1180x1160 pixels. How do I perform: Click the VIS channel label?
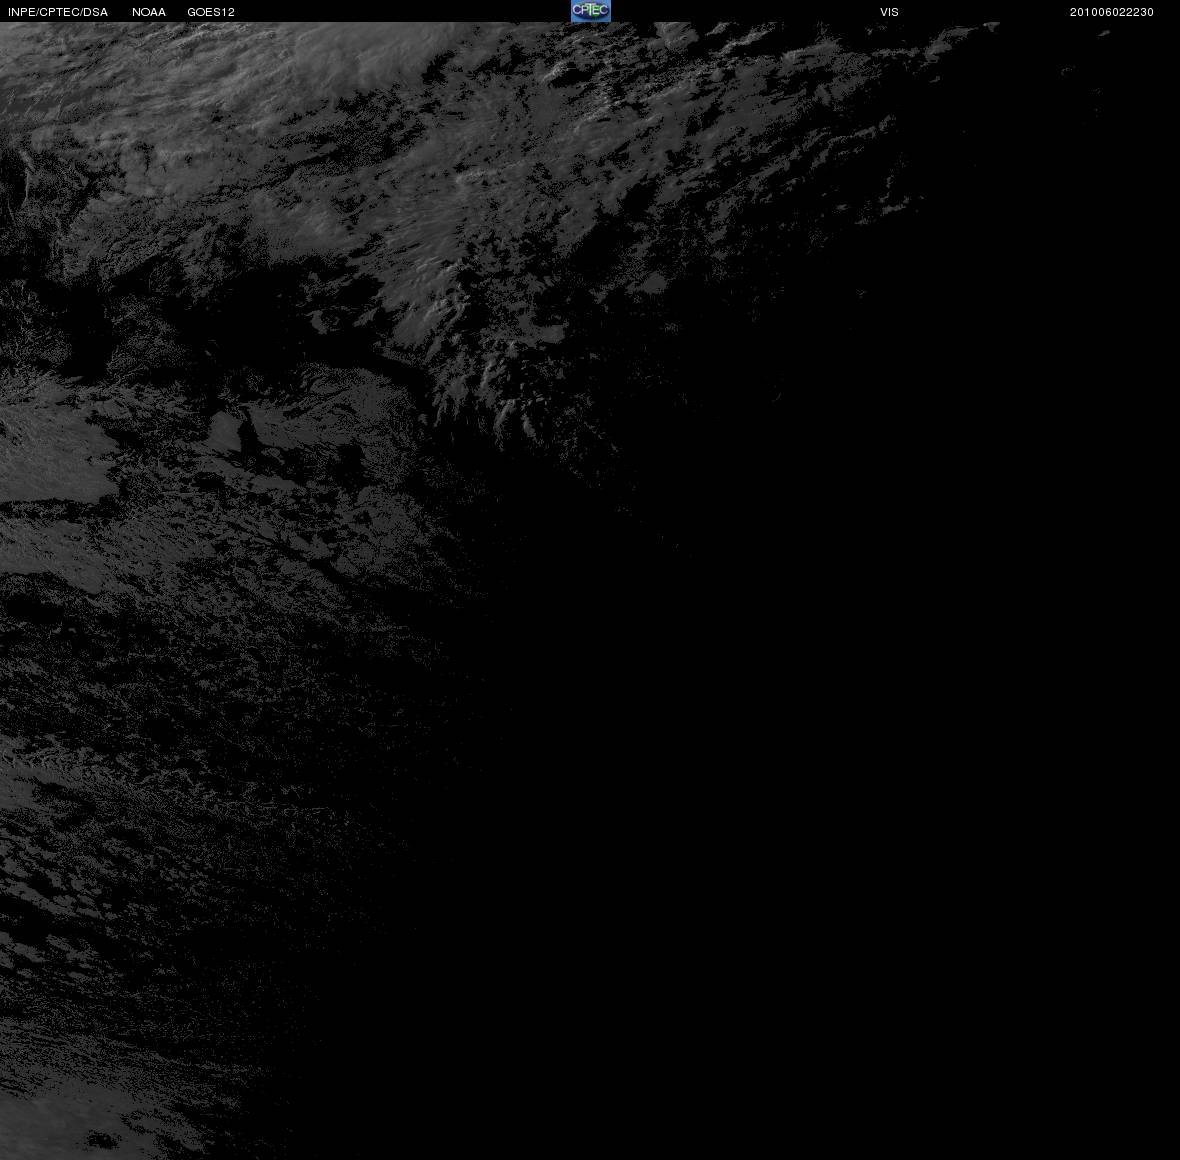[x=890, y=12]
